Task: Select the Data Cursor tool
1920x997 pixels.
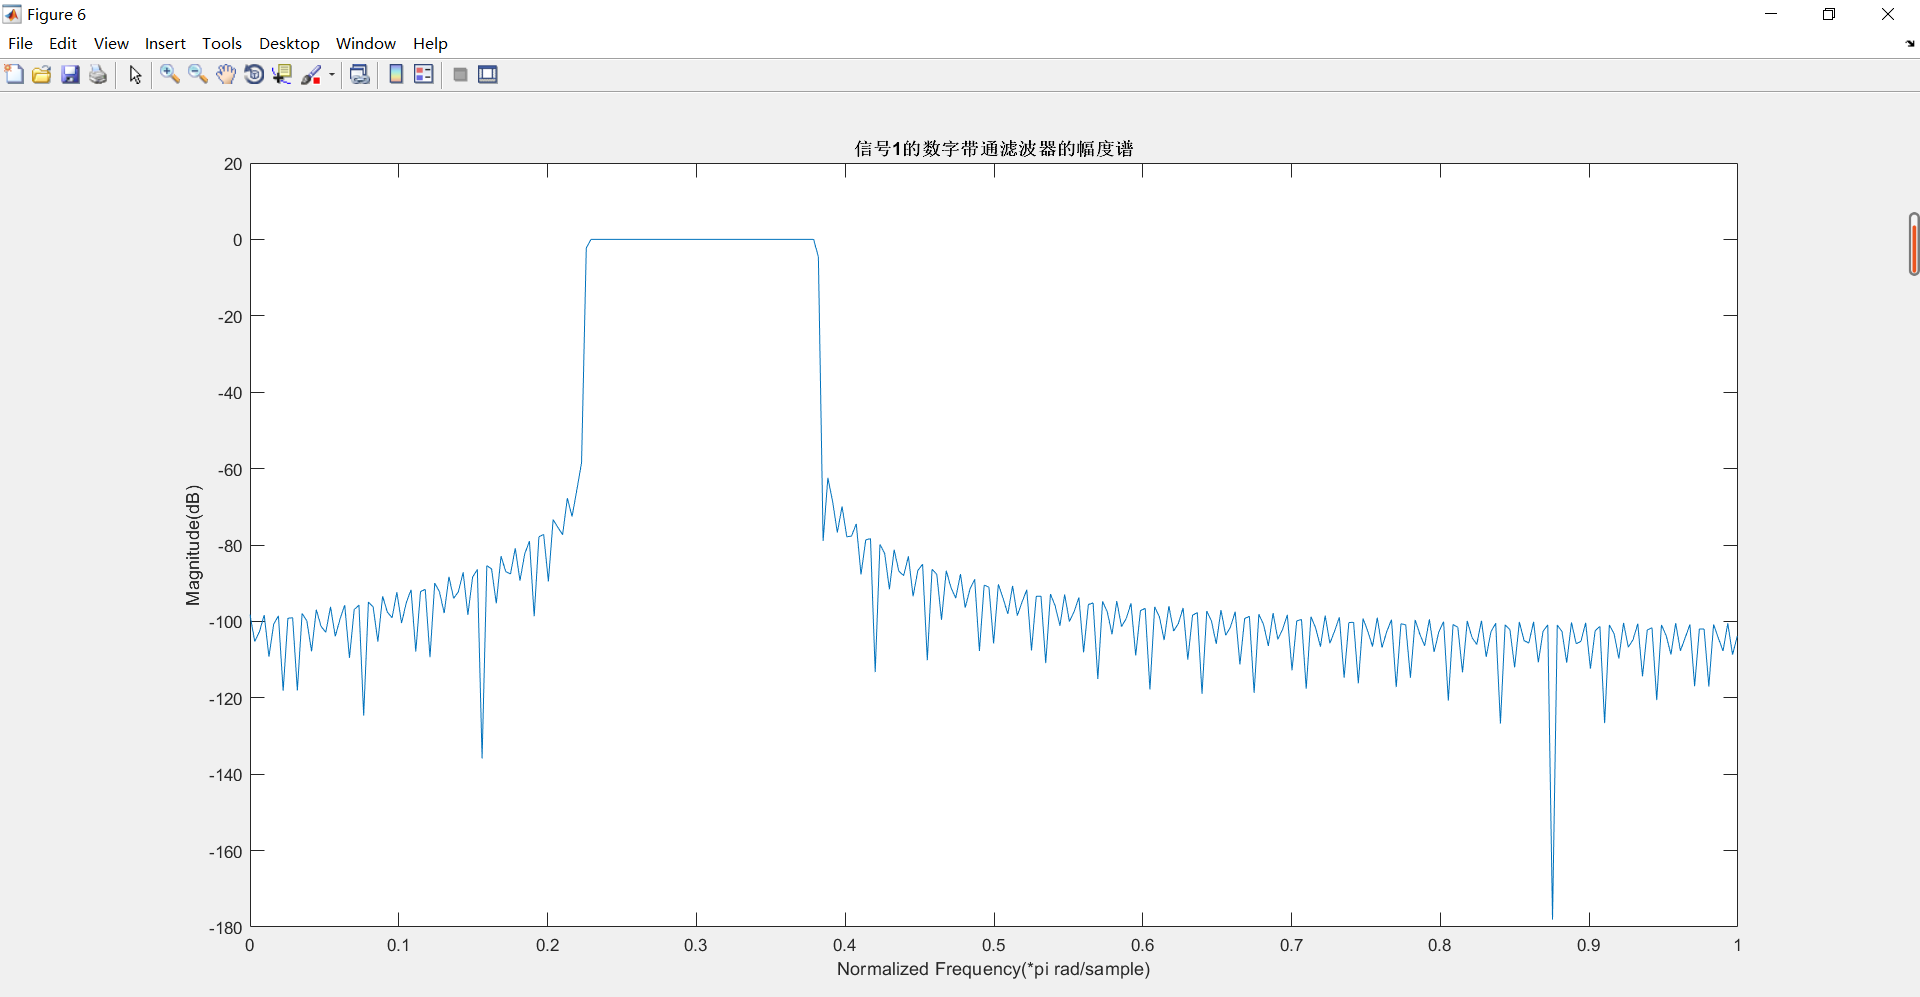Action: coord(282,75)
